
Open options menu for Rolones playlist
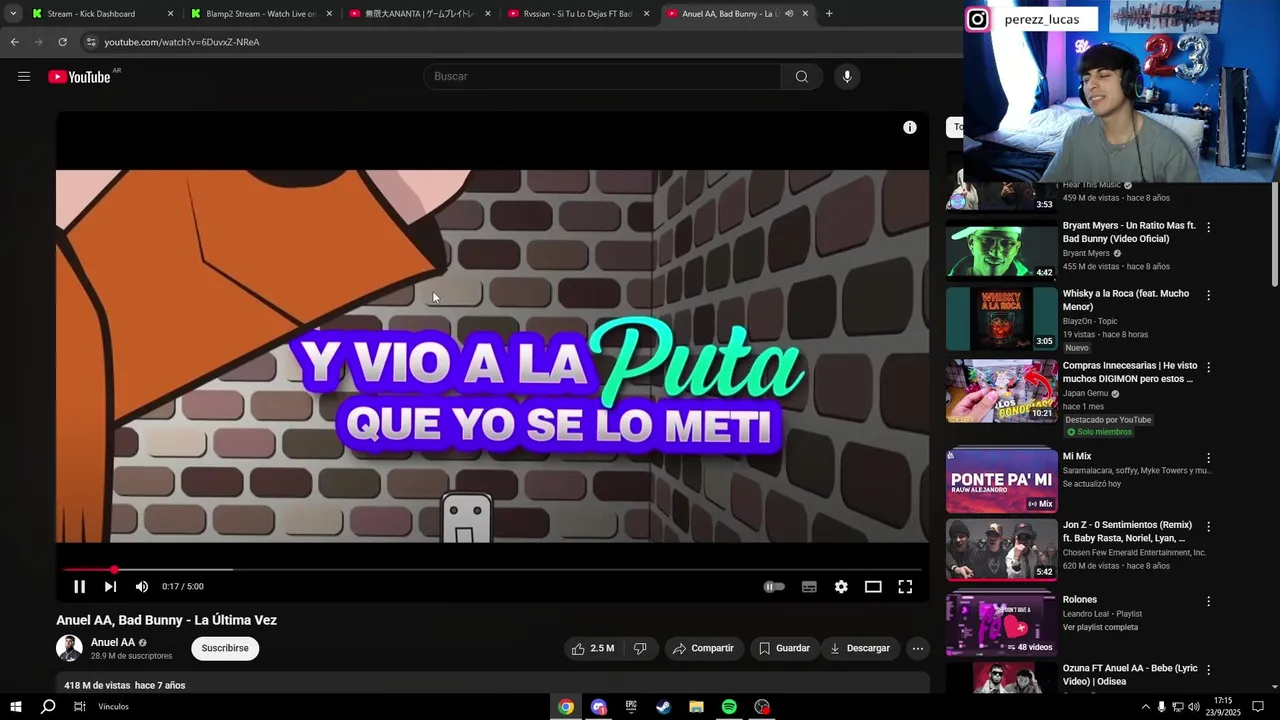pos(1208,601)
